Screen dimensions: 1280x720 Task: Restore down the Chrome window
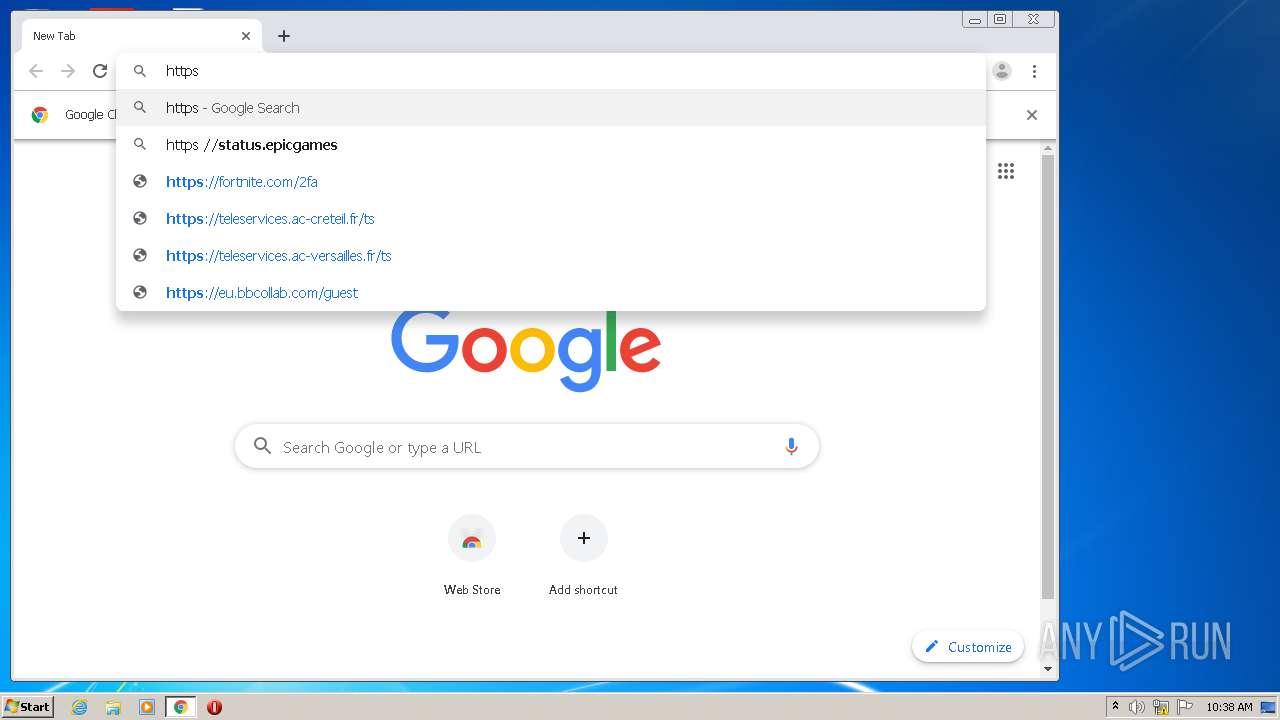(x=1000, y=19)
